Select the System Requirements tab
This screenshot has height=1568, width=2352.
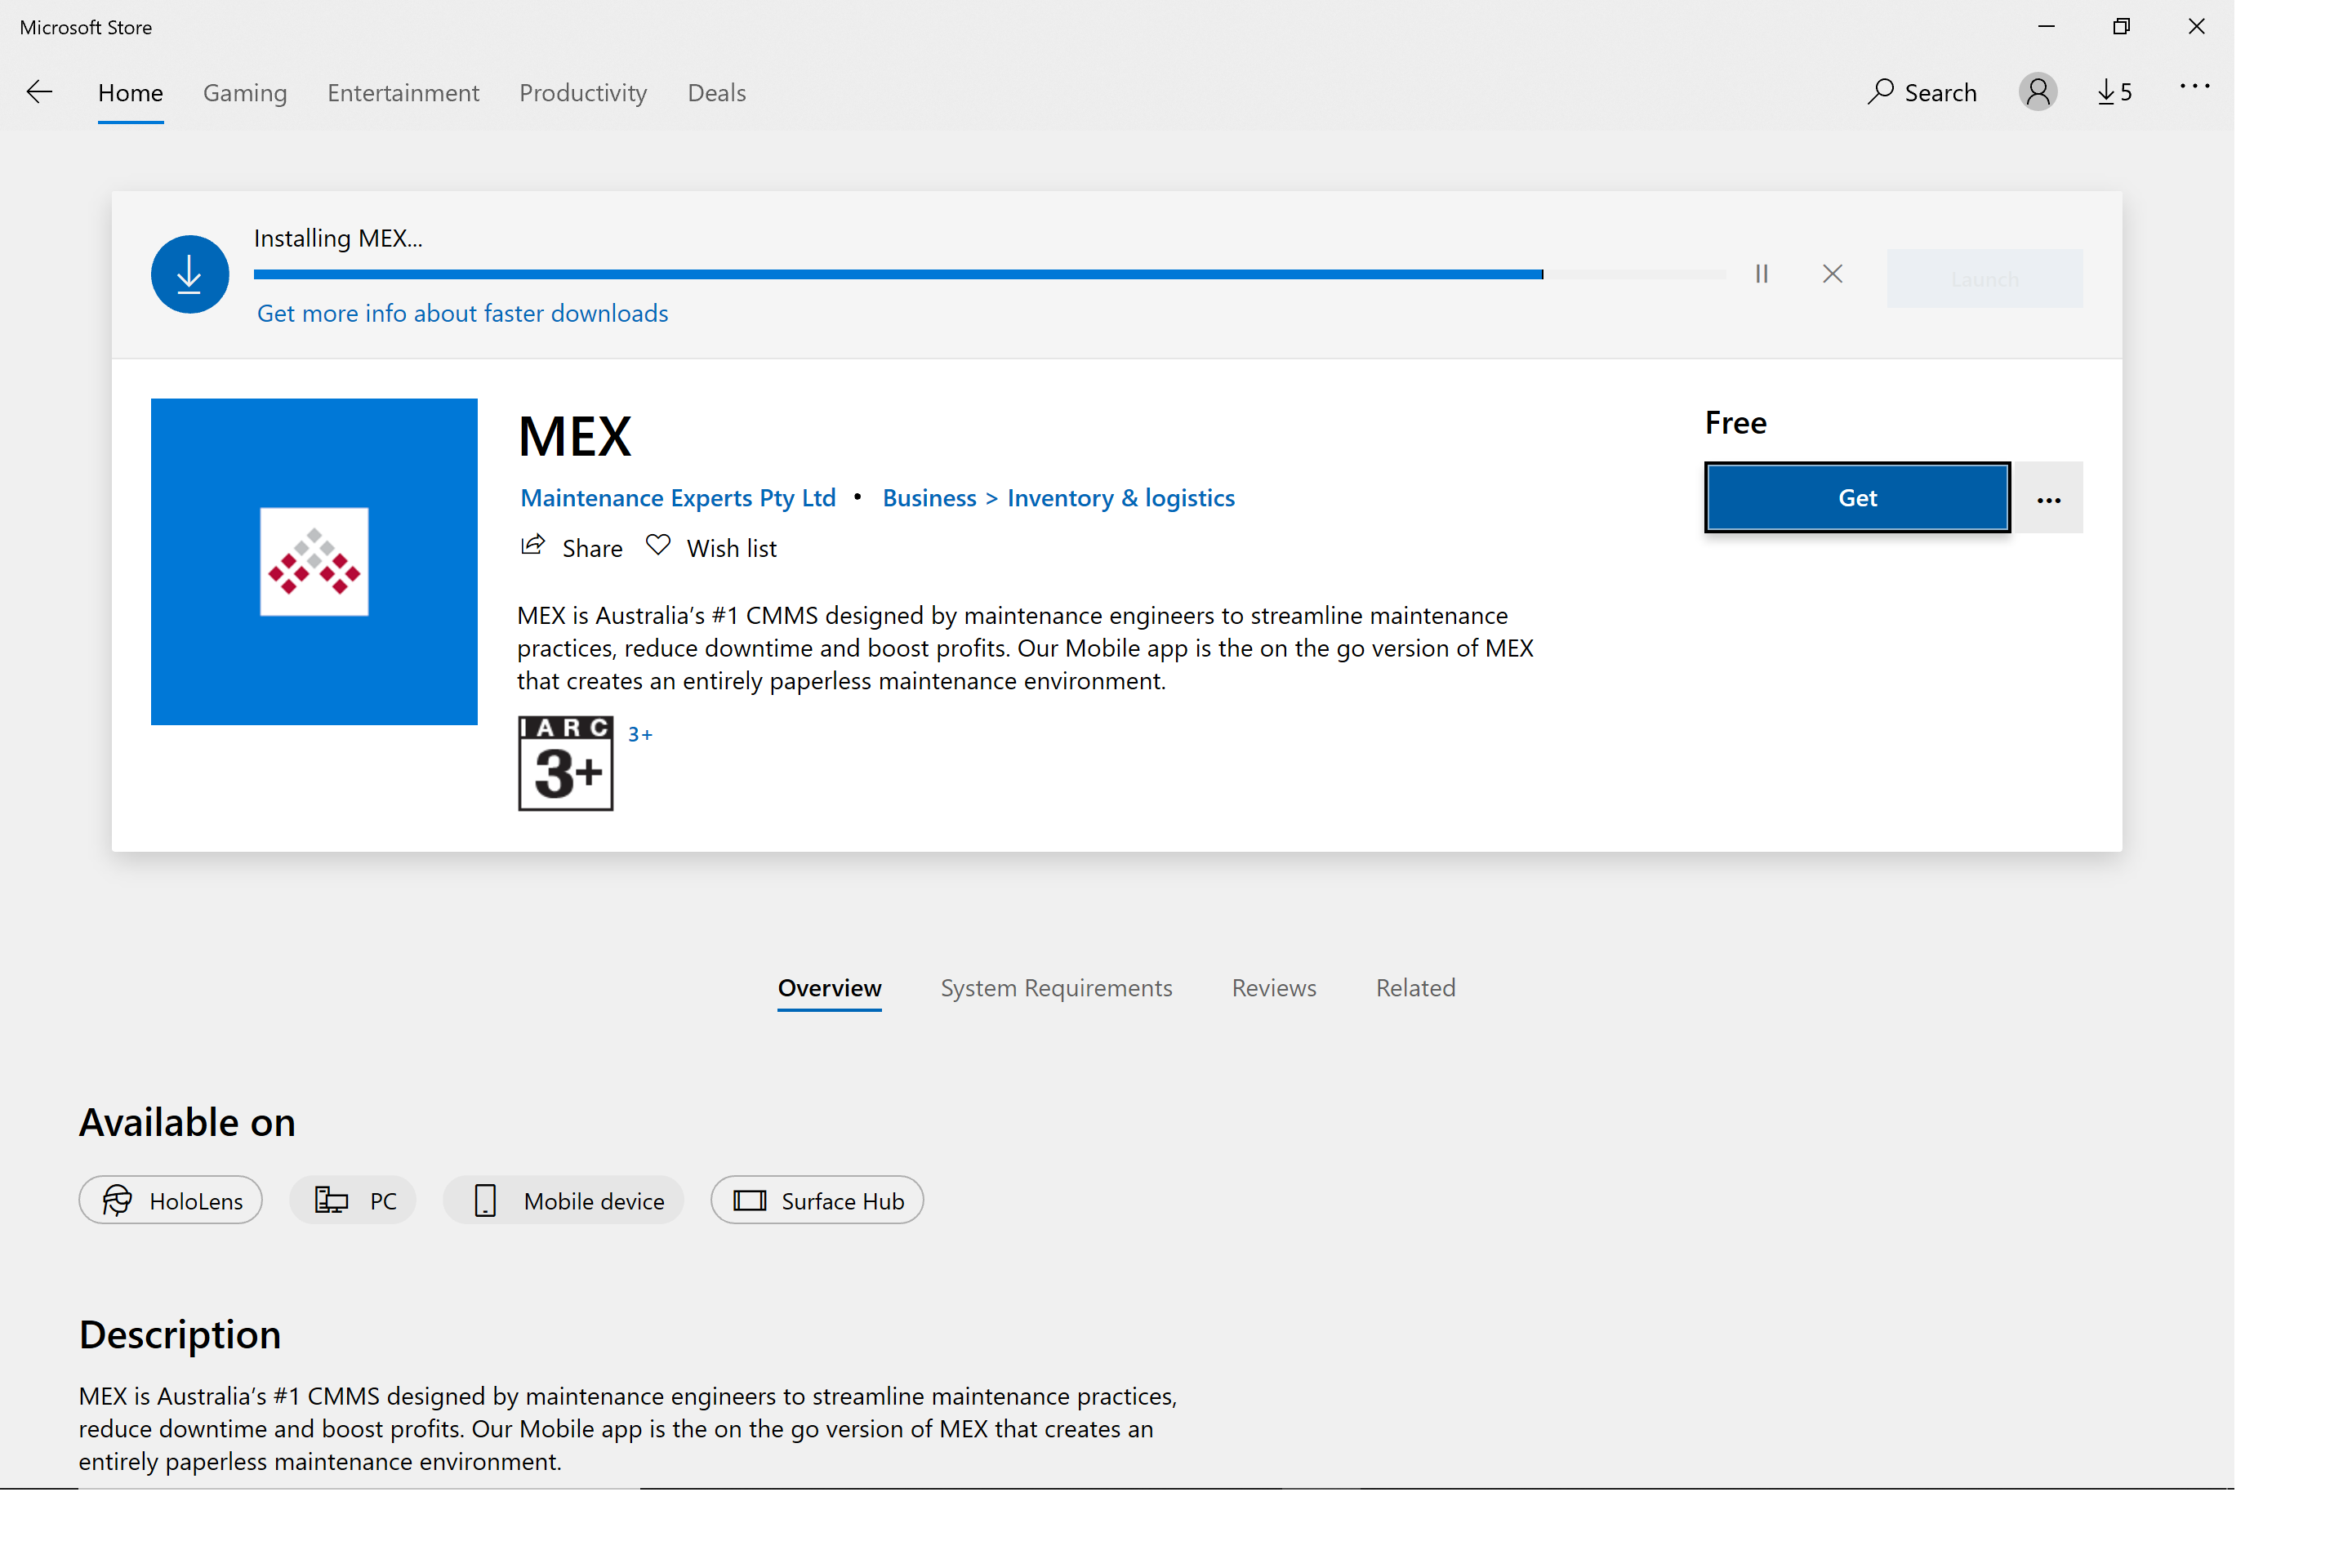click(x=1055, y=985)
